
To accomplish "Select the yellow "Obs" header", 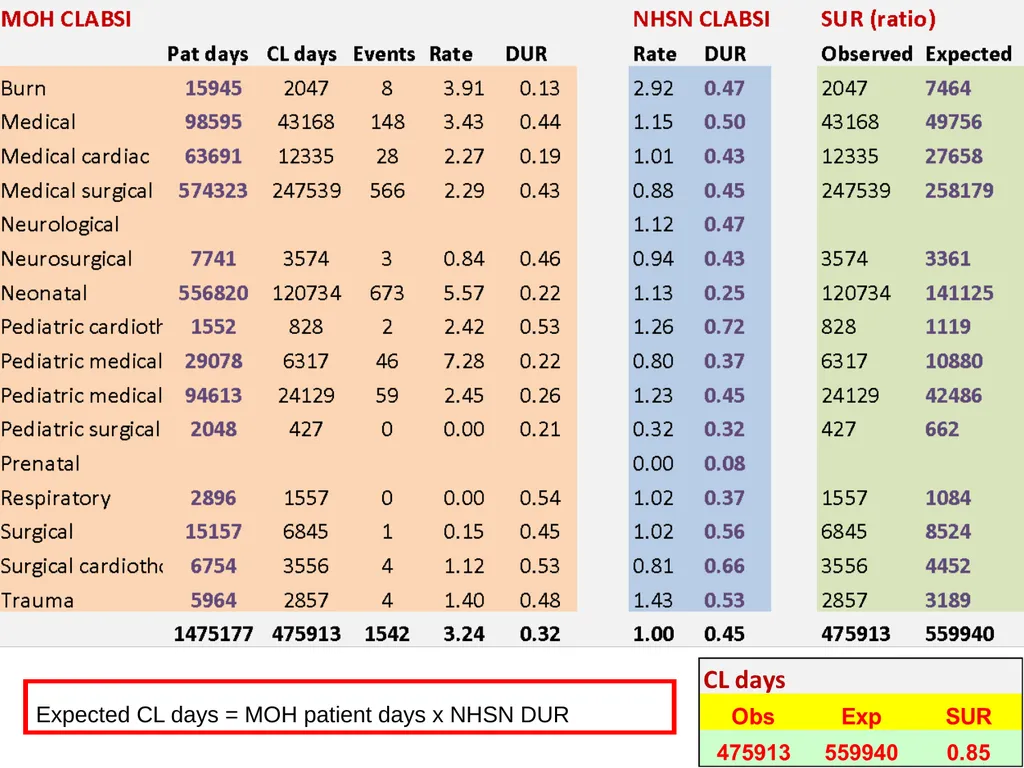I will 753,717.
